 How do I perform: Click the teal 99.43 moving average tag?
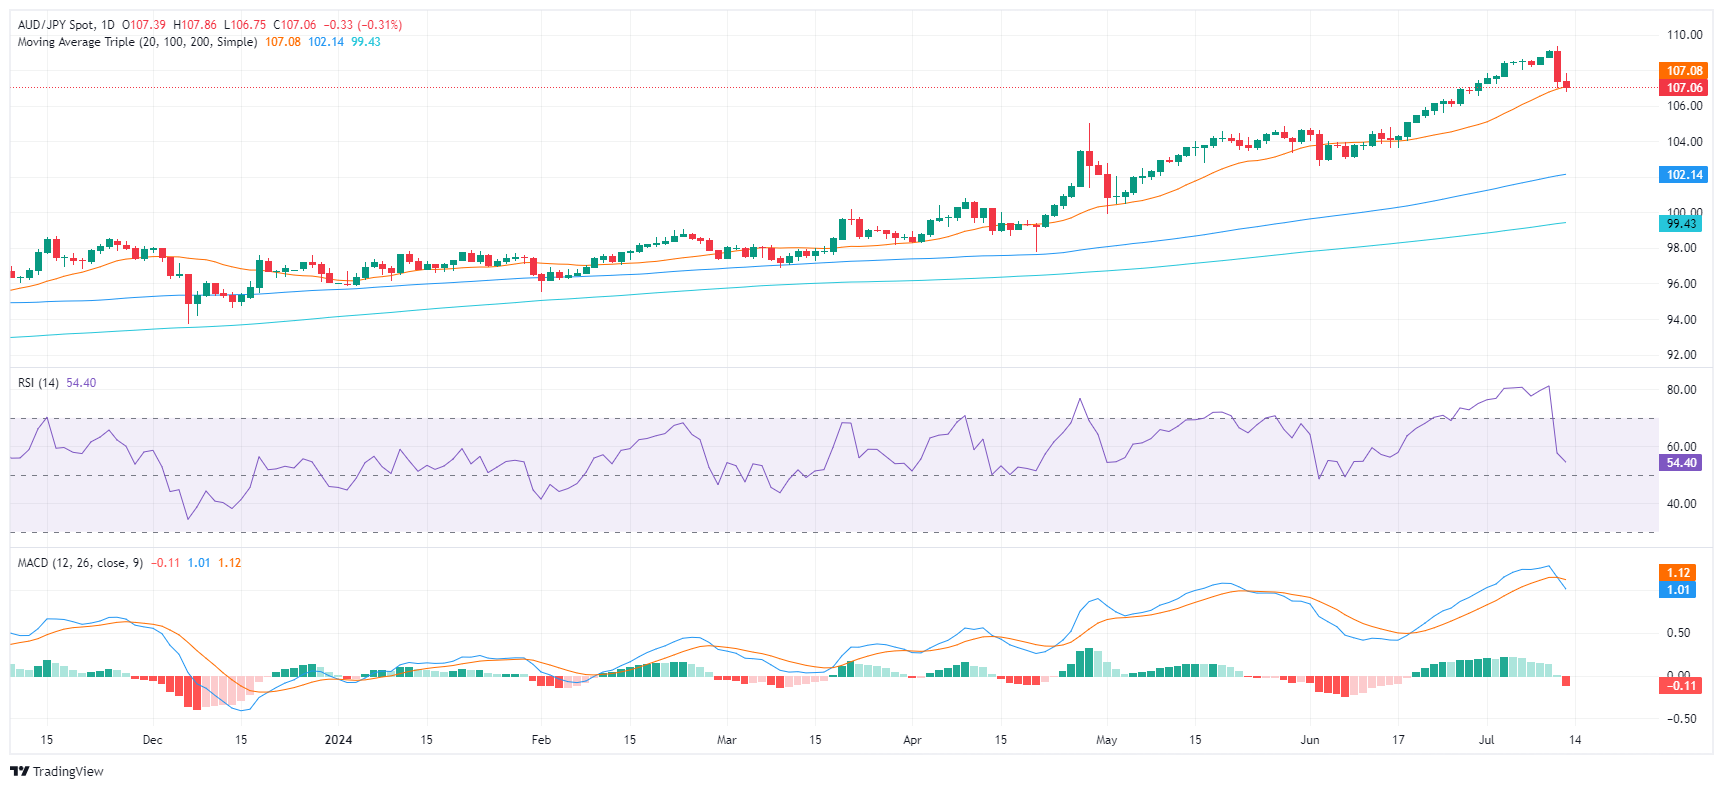[1681, 224]
